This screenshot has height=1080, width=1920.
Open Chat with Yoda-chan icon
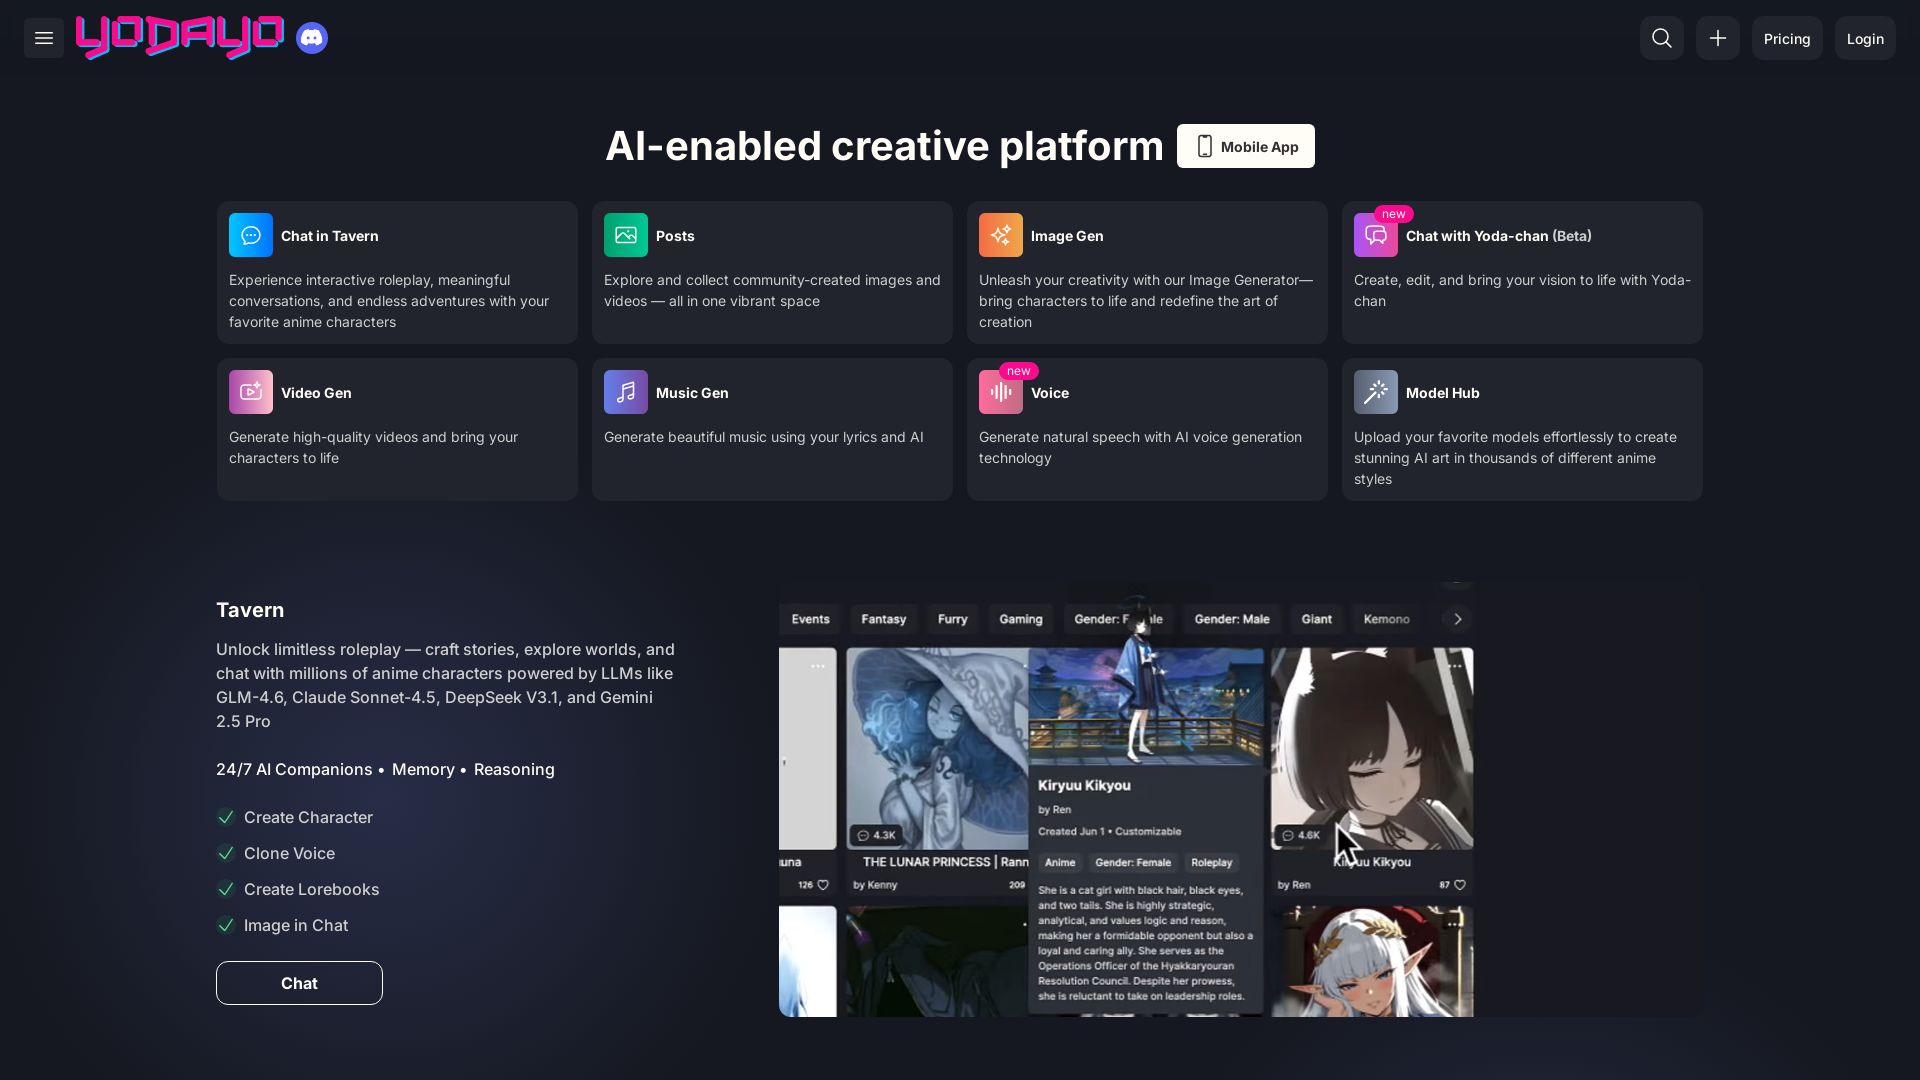click(1376, 236)
